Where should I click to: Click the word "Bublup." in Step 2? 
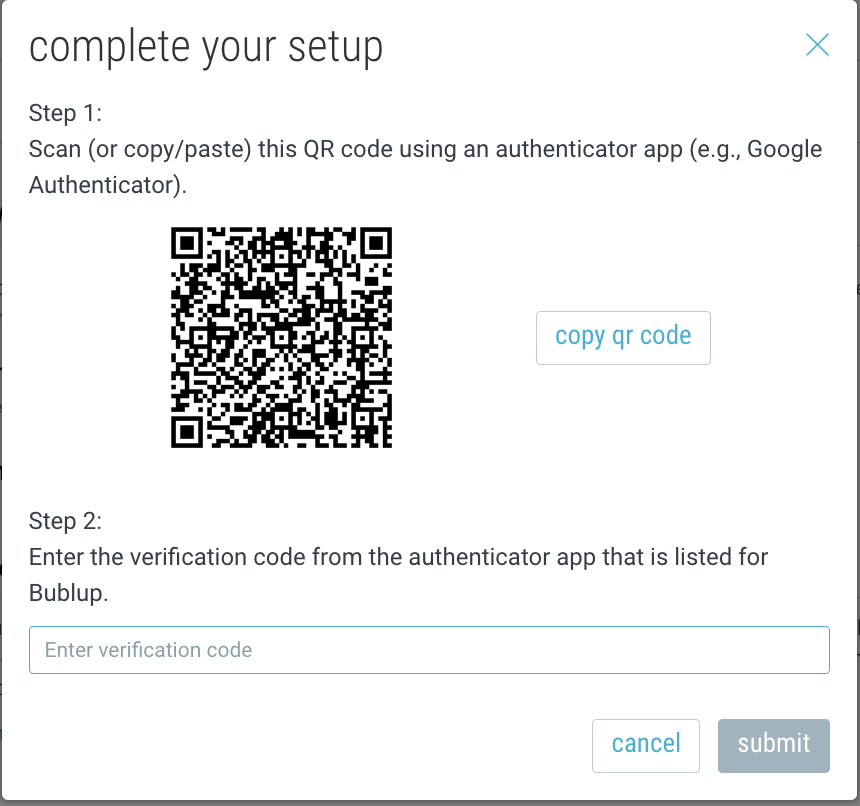pos(69,593)
